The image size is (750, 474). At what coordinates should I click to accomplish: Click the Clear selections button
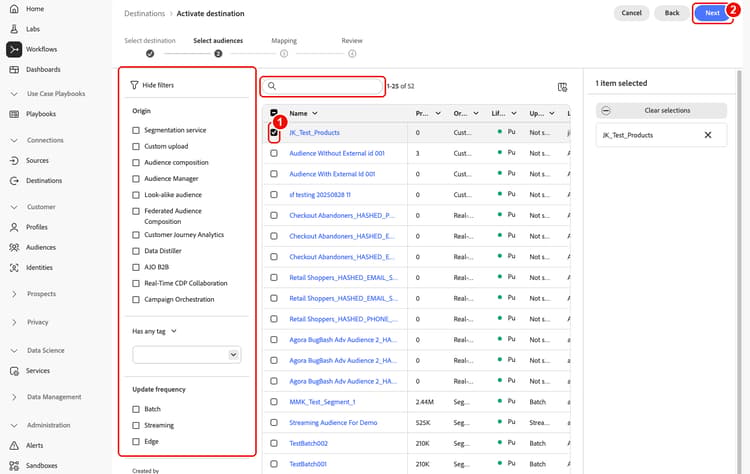click(662, 110)
